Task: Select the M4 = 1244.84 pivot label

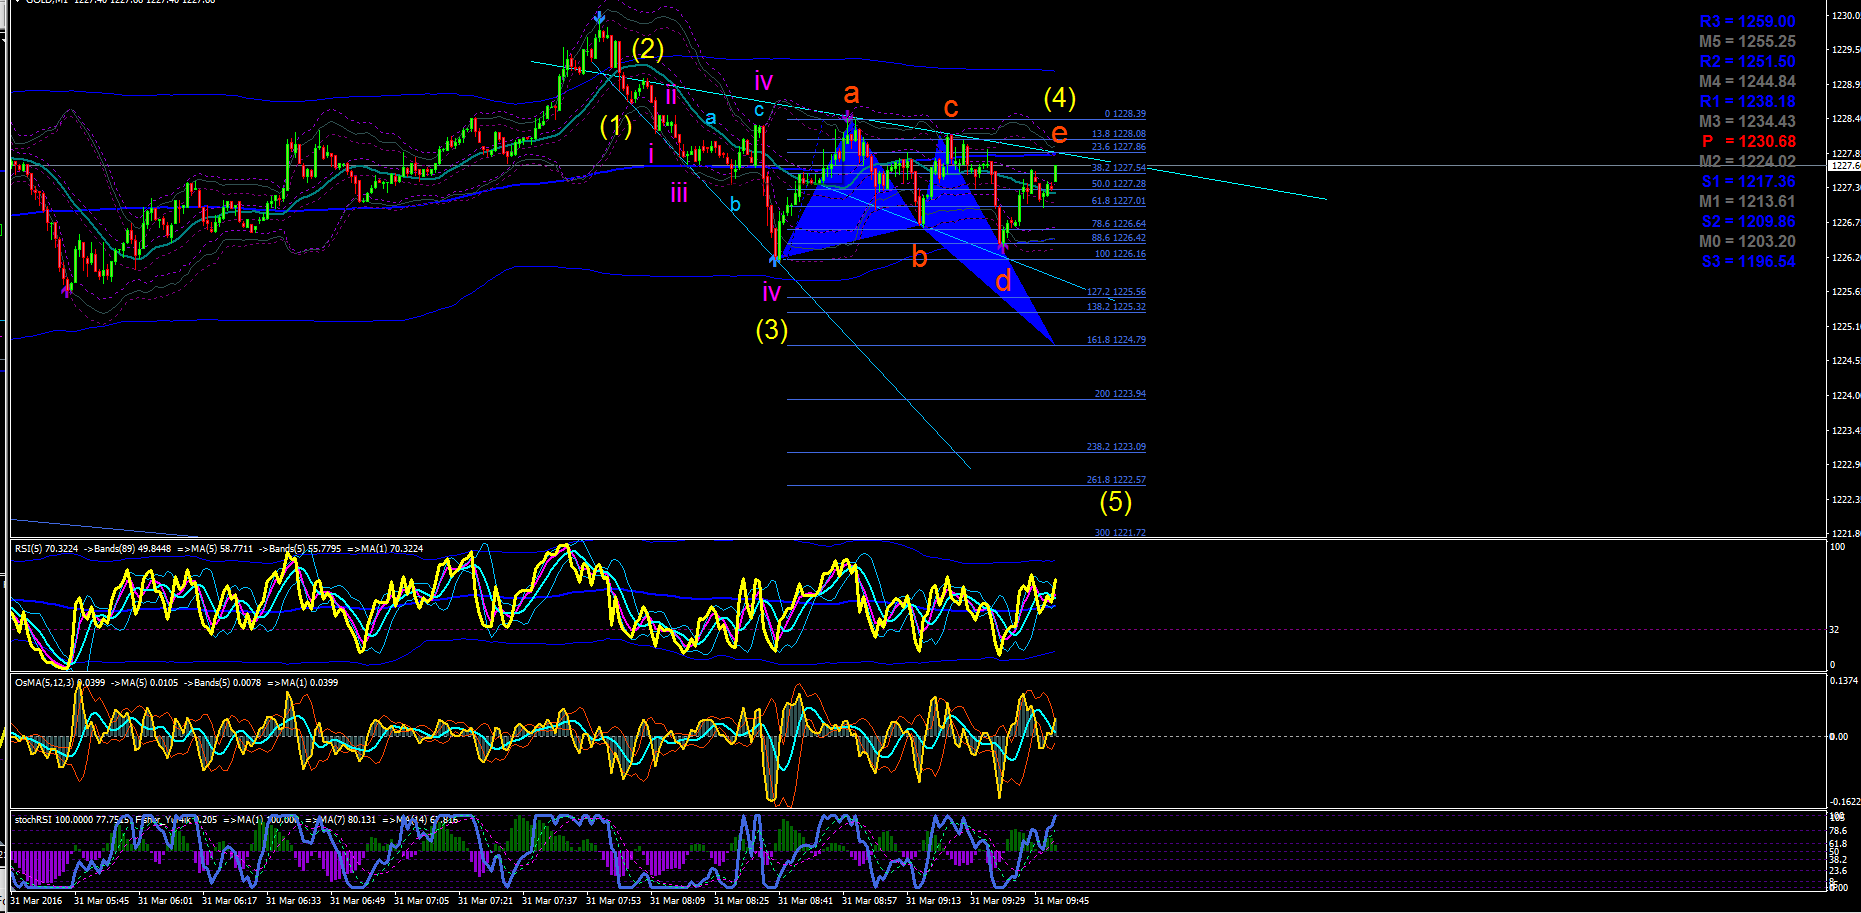Action: 1747,82
